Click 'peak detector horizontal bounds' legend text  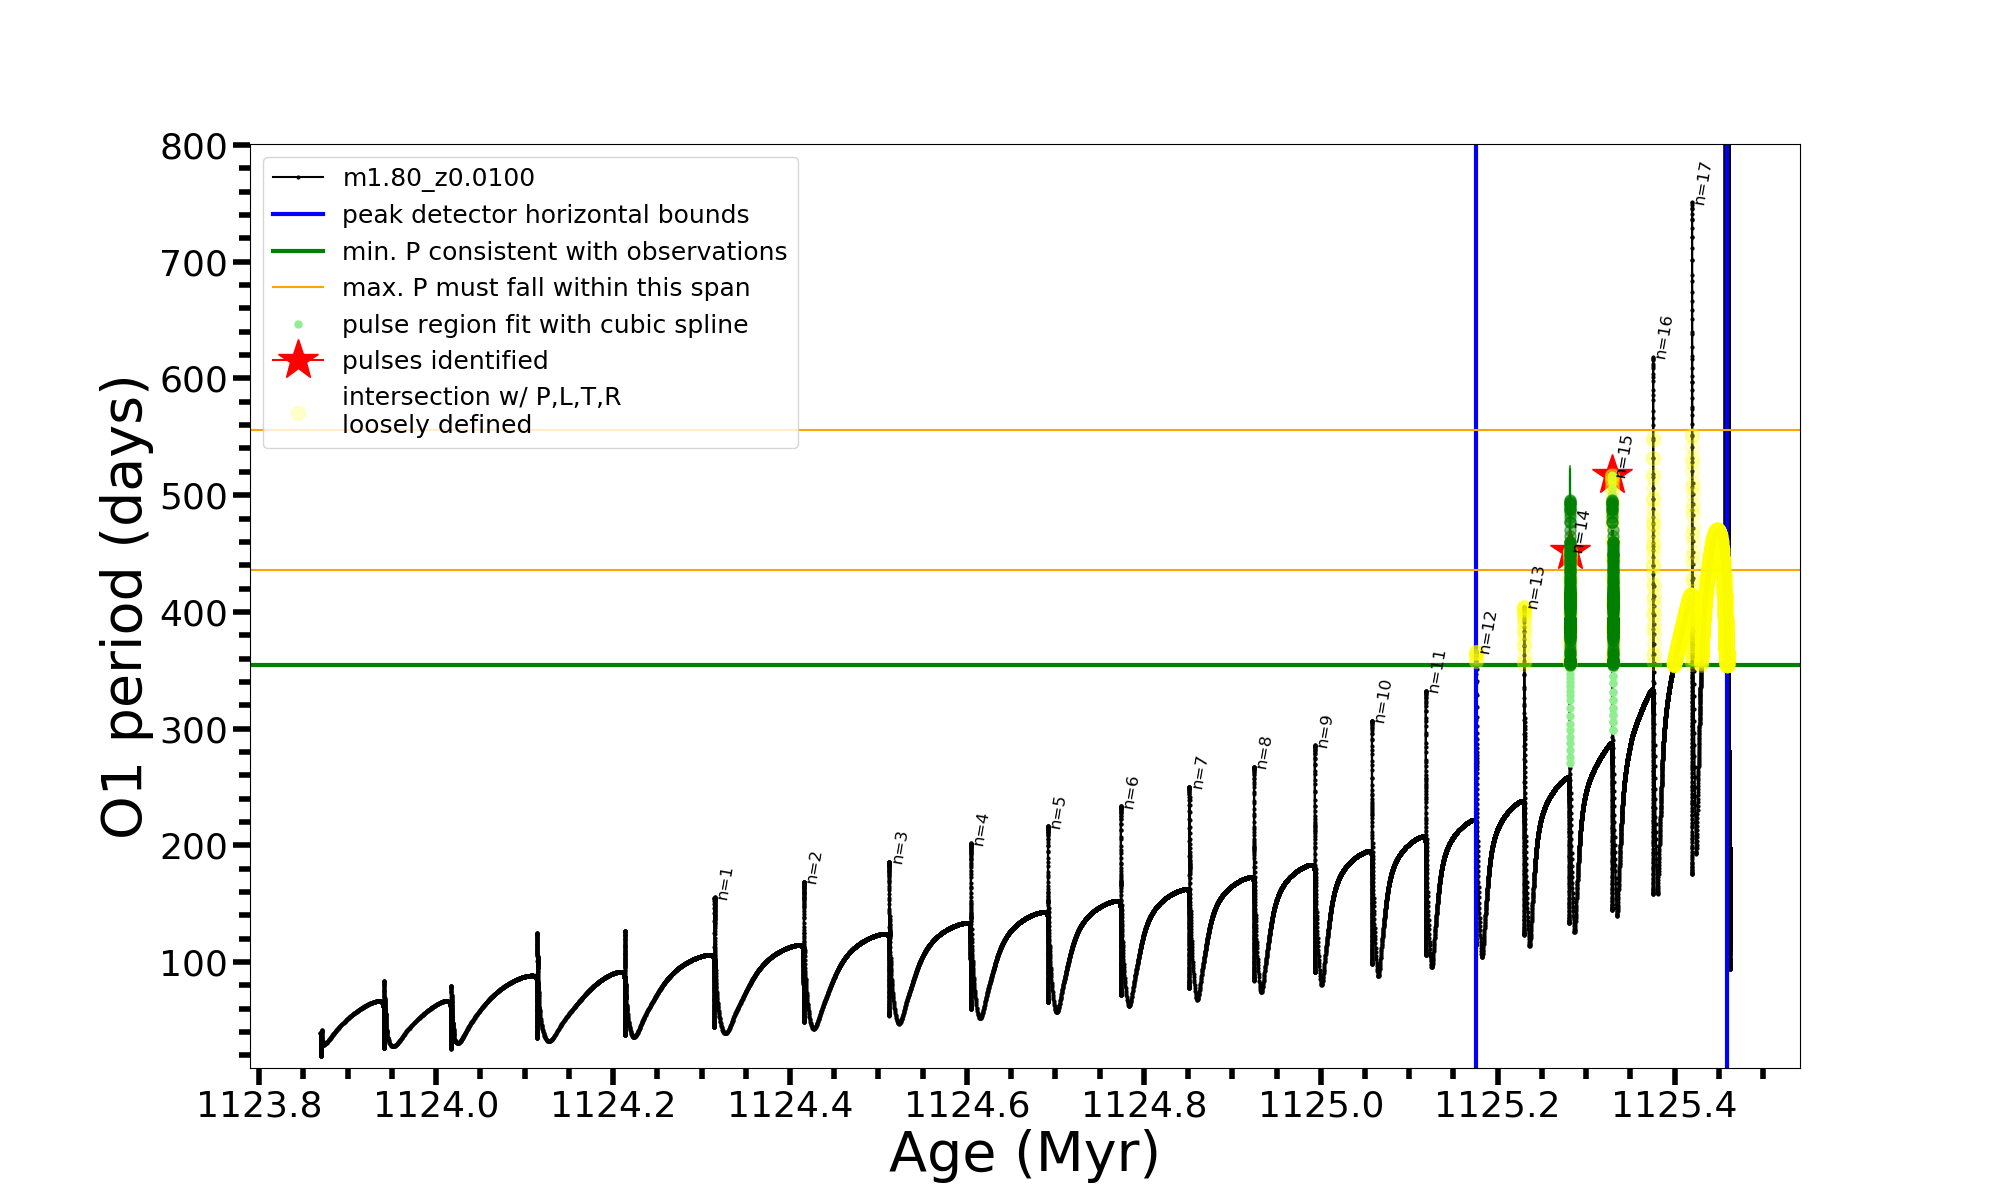545,215
